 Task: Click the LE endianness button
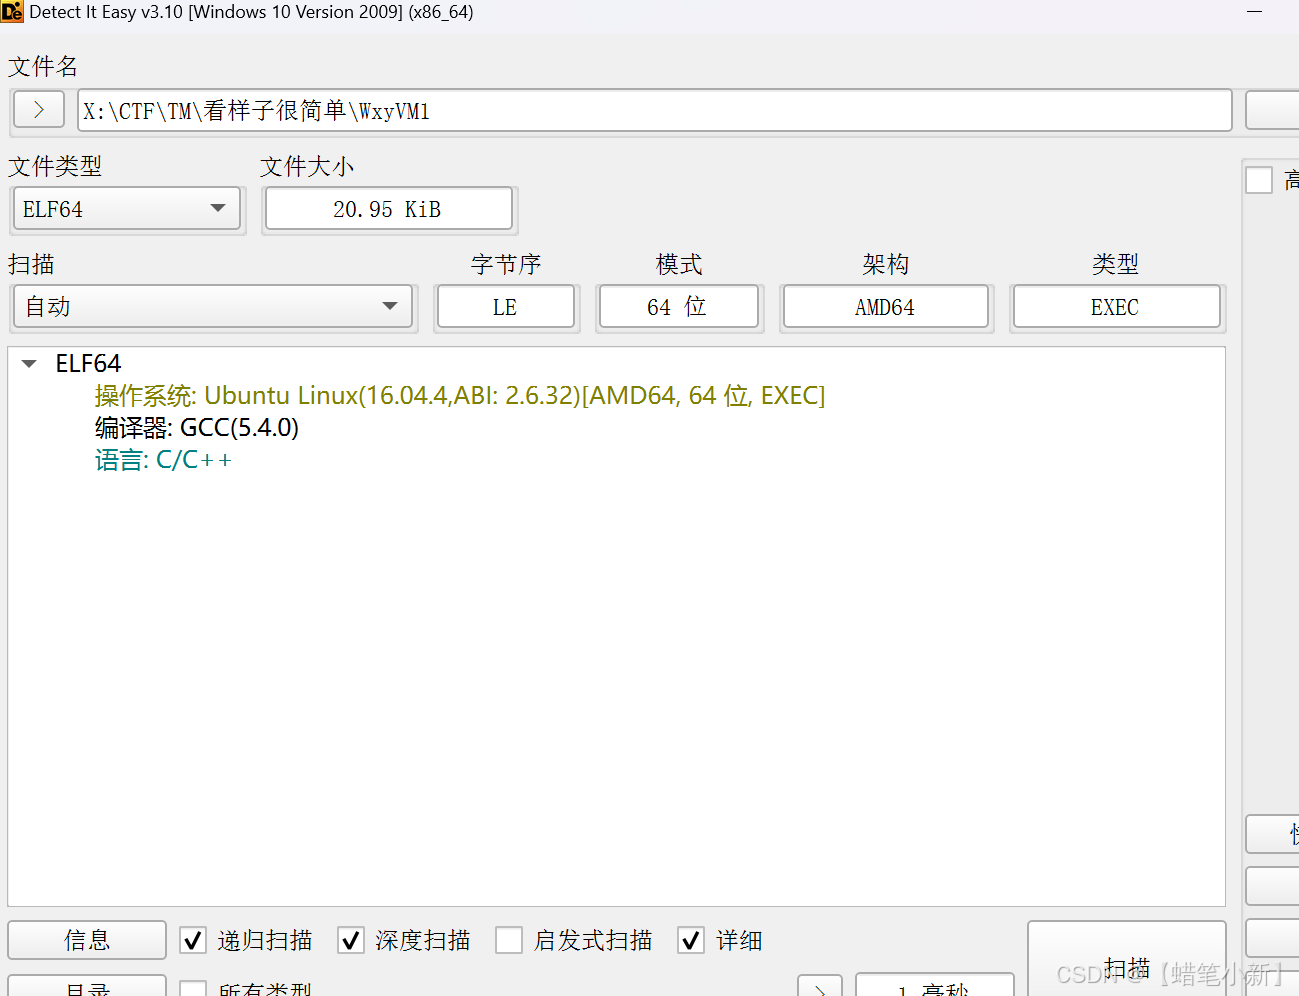pyautogui.click(x=506, y=307)
